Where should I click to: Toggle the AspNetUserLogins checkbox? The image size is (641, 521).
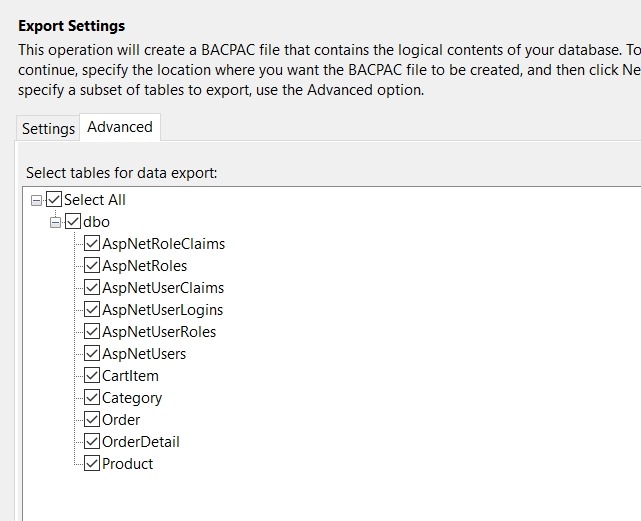pos(92,310)
